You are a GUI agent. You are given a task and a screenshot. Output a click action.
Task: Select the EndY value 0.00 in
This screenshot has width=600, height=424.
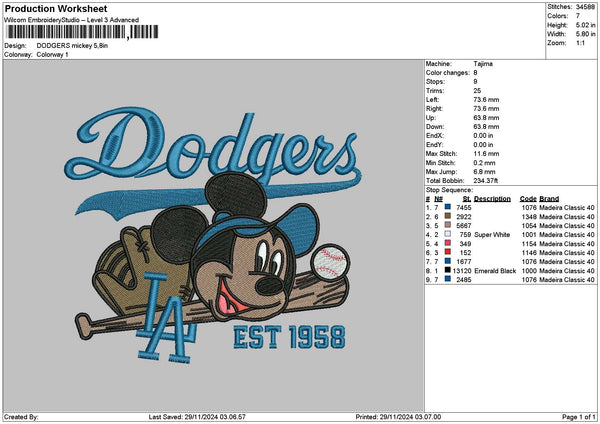[483, 145]
